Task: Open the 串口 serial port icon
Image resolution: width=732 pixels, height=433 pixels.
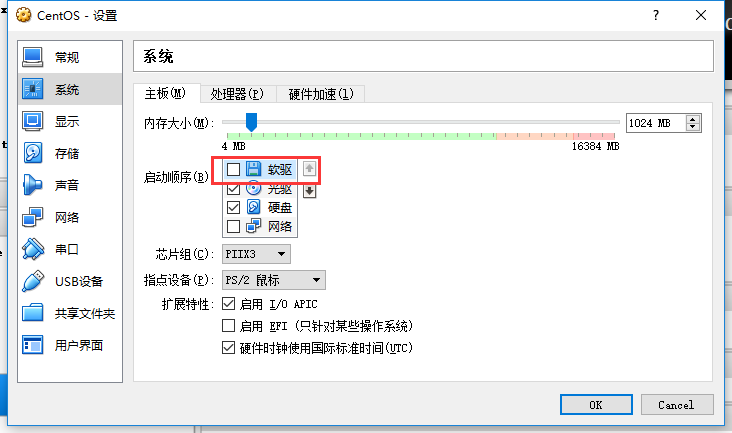Action: [x=32, y=249]
